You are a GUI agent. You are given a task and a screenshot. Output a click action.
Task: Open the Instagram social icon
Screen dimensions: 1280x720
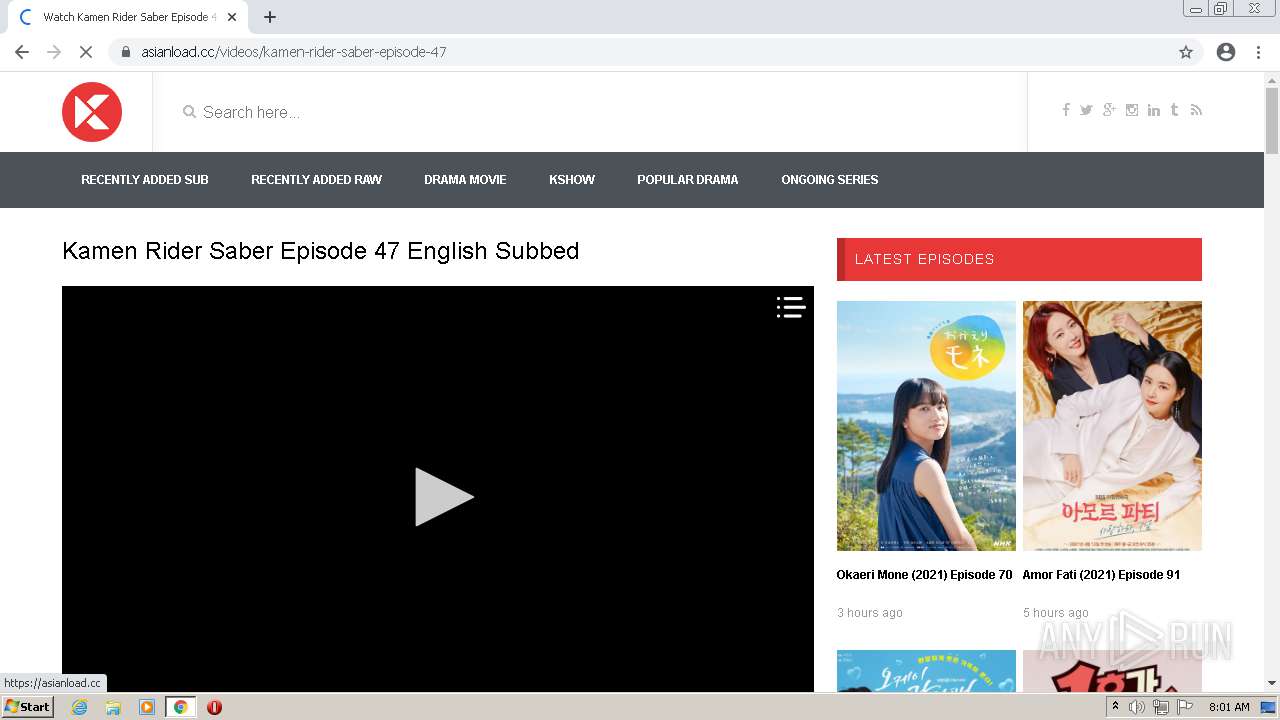pyautogui.click(x=1132, y=110)
